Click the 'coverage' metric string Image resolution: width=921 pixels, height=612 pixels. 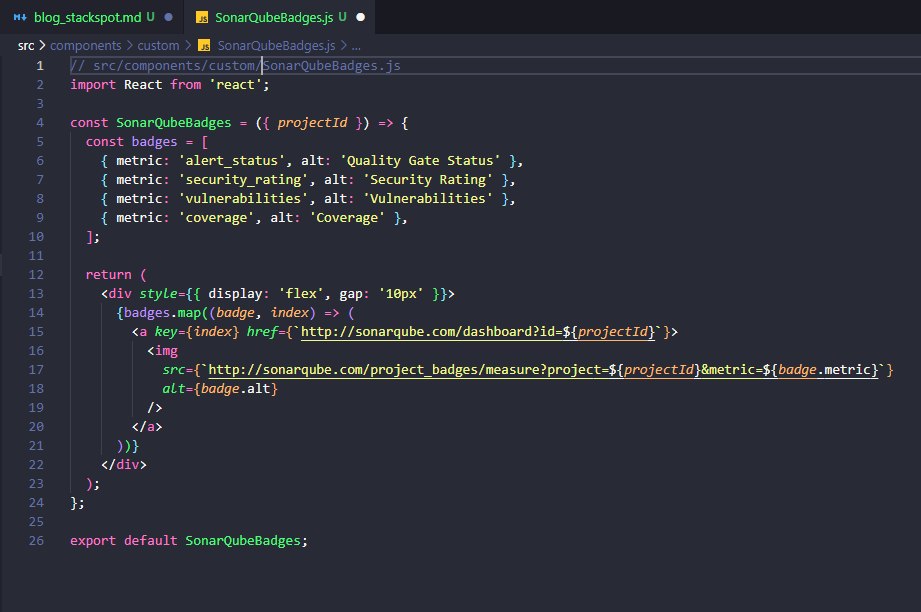pos(216,217)
